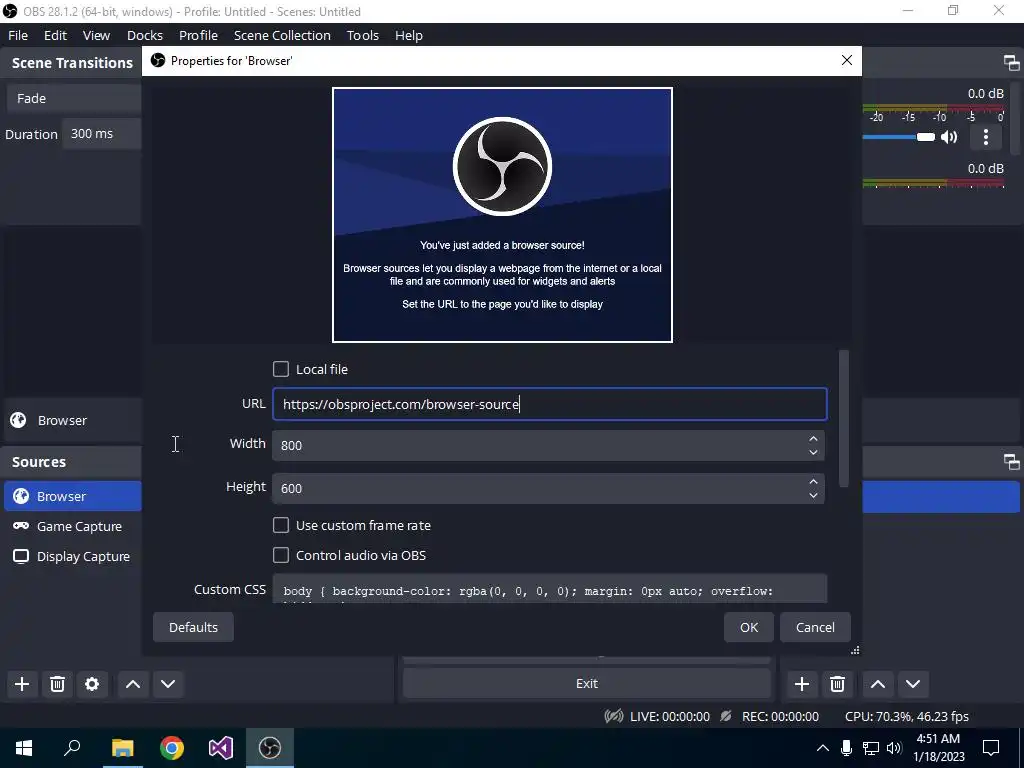Viewport: 1024px width, 768px height.
Task: Increase Width with the up arrow
Action: click(813, 439)
